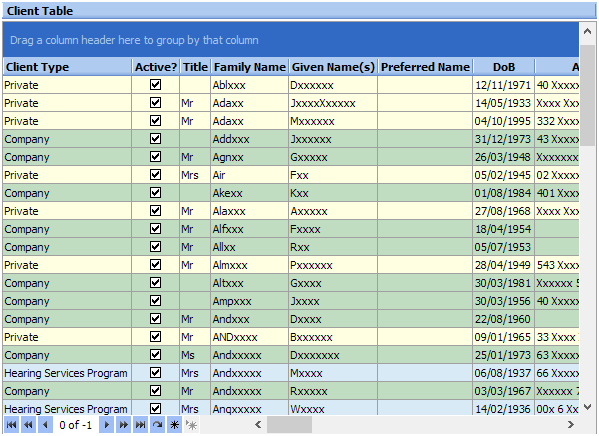Select the Mrs title in the Air row
This screenshot has height=436, width=599.
tap(195, 175)
